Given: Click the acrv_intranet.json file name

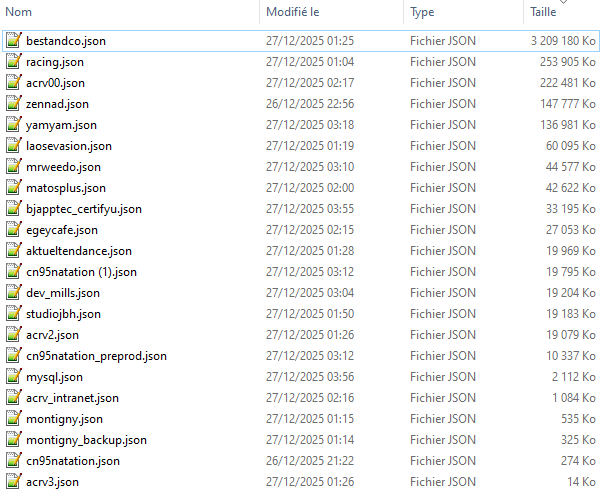Looking at the screenshot, I should tap(73, 398).
